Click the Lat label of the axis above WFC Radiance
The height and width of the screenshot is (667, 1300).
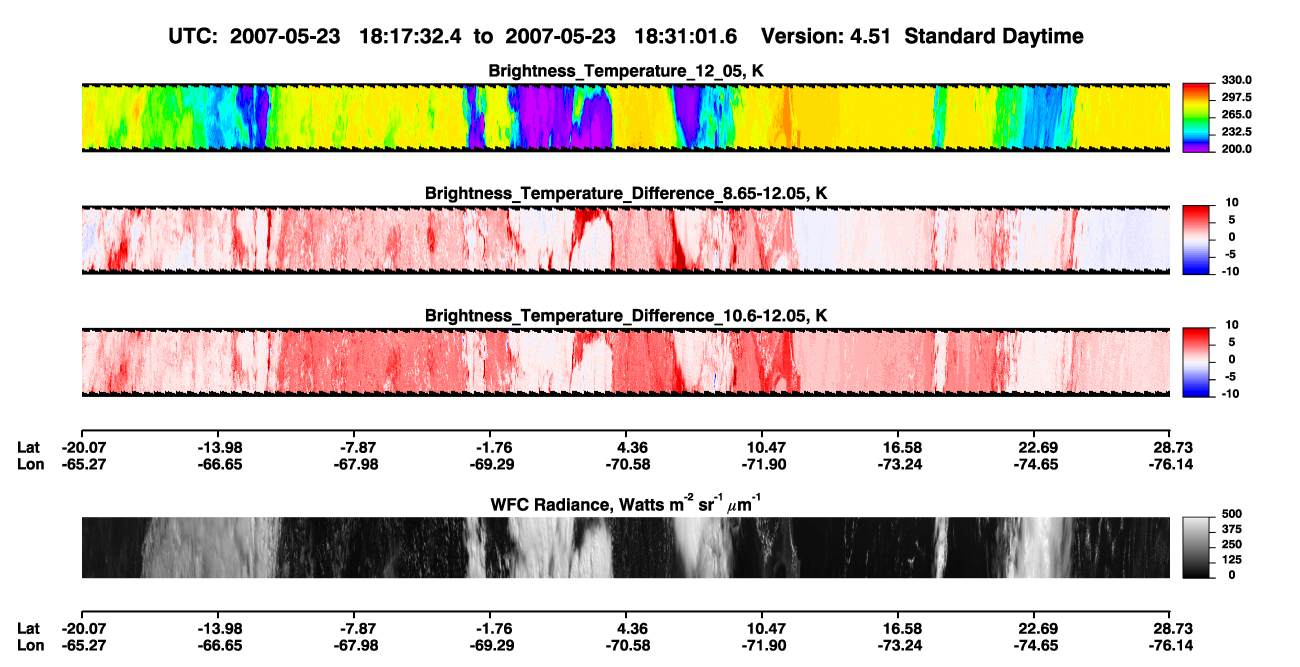[29, 447]
